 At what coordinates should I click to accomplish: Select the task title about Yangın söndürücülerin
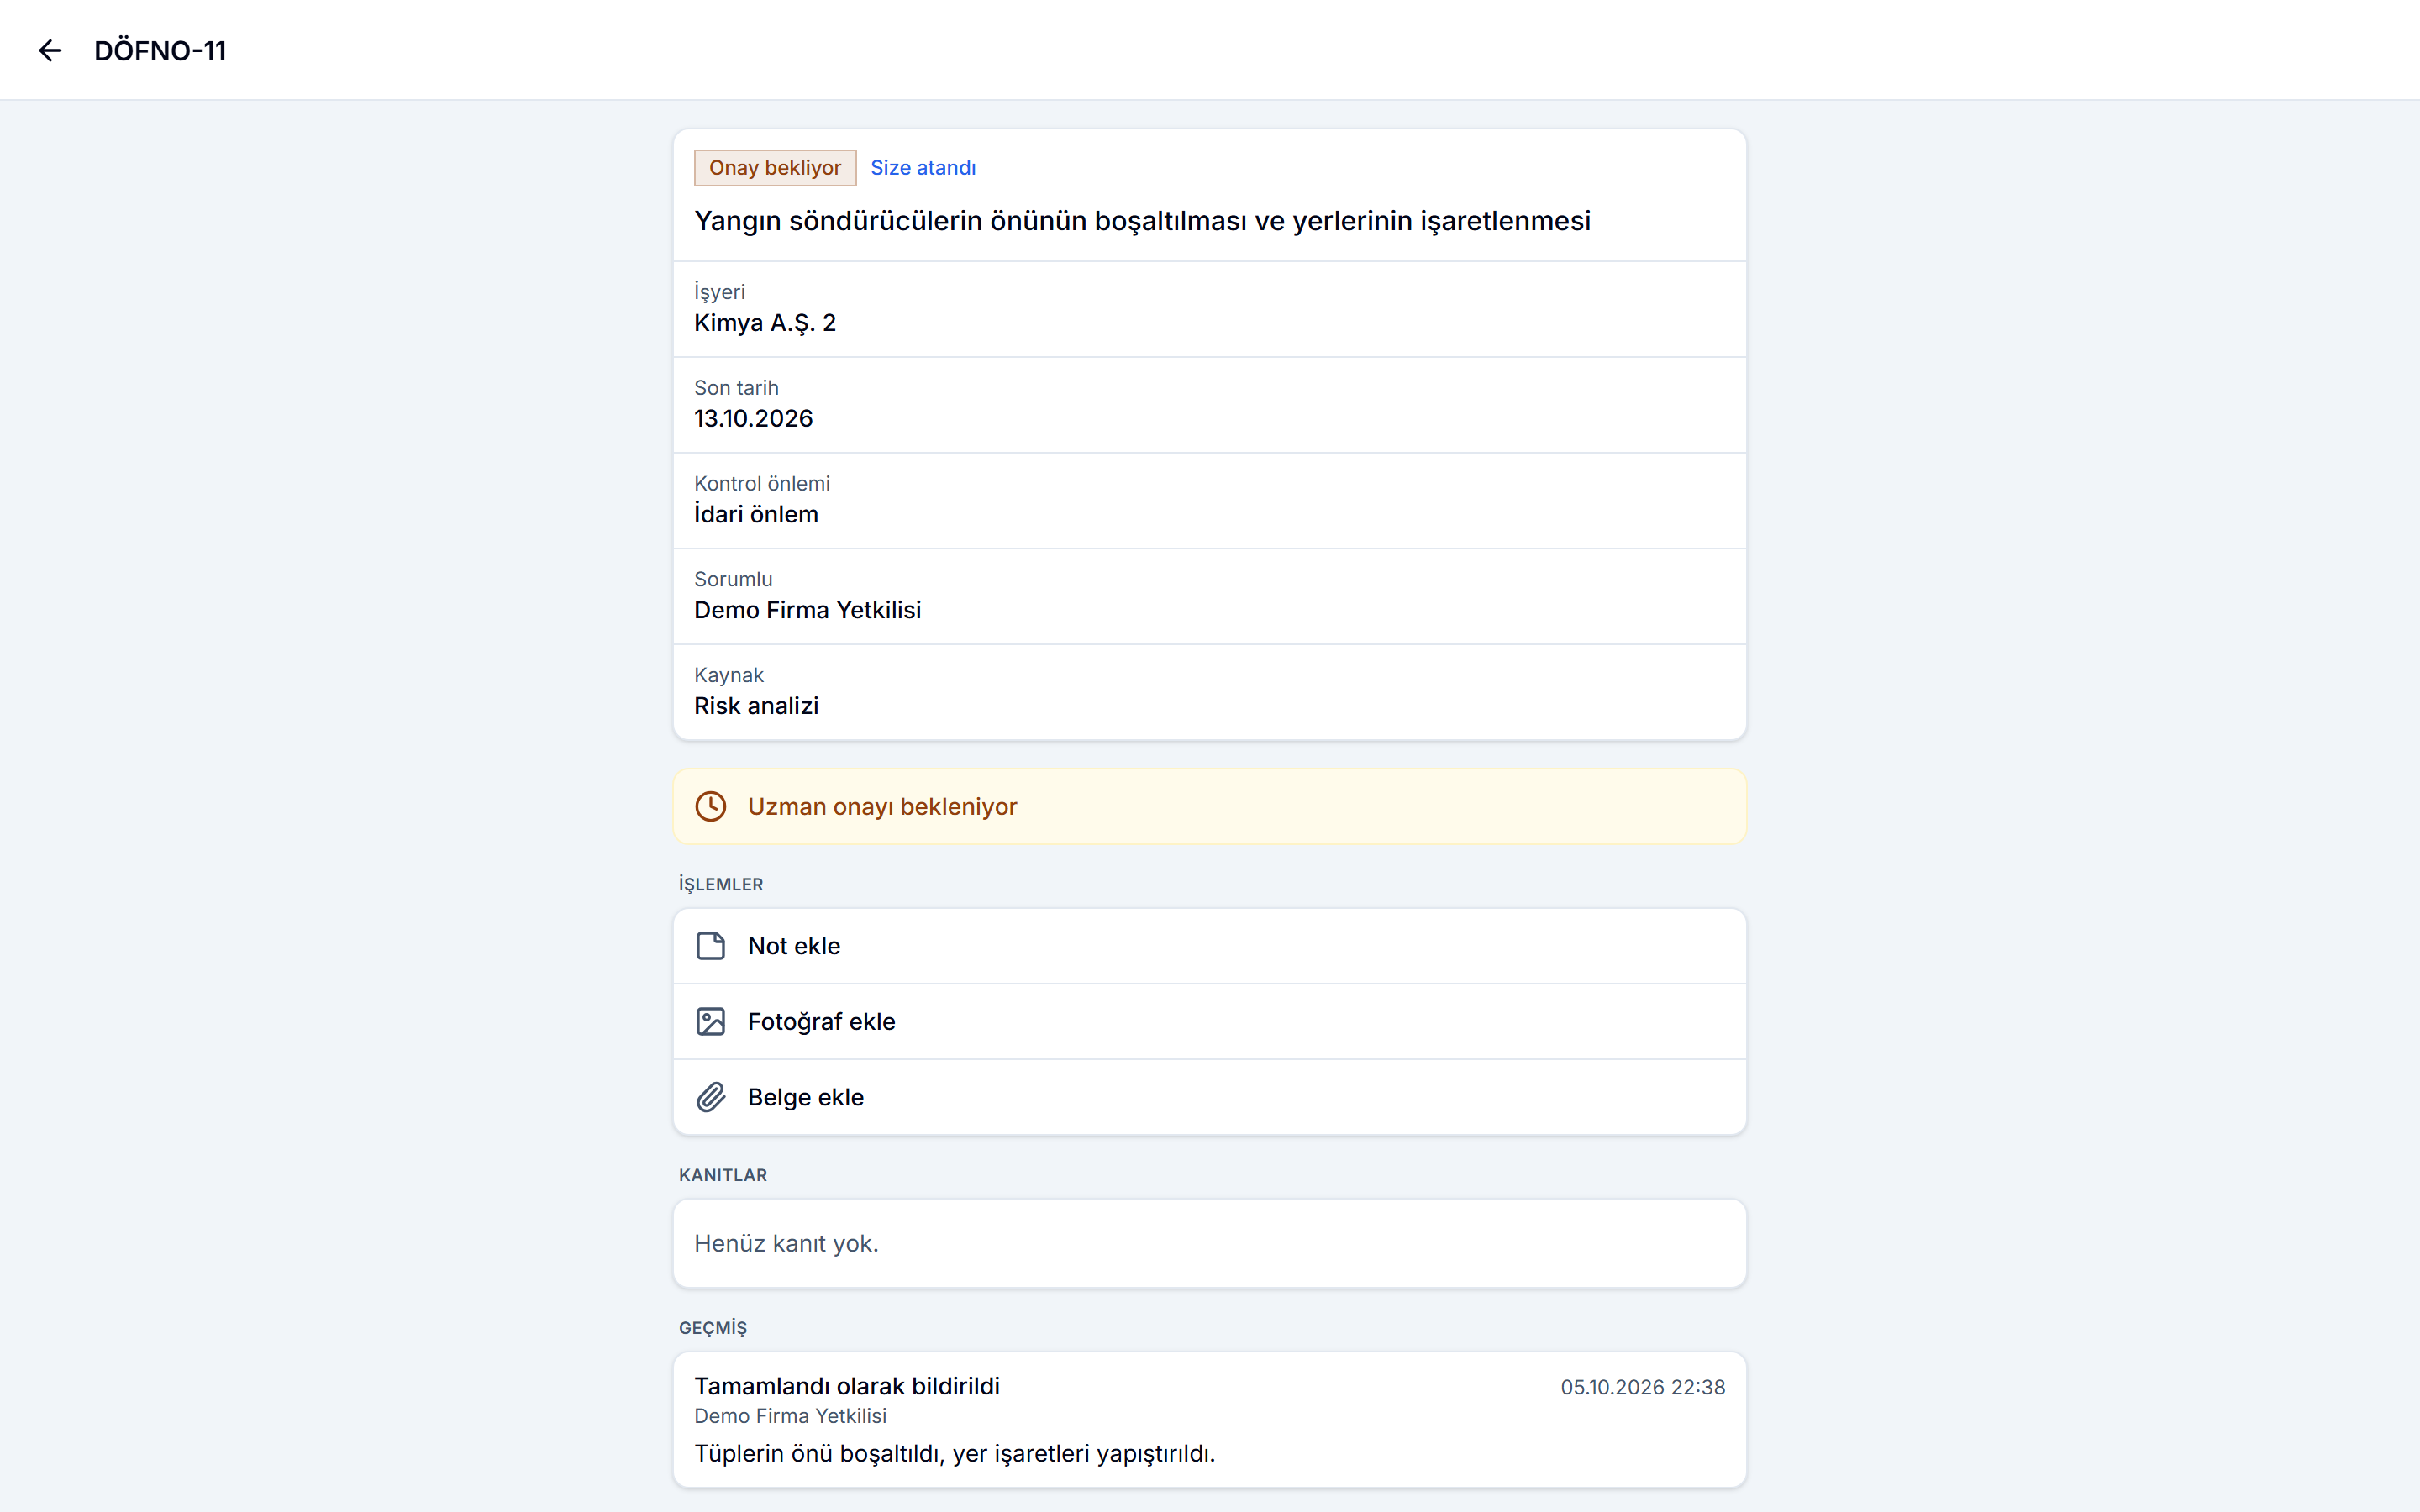point(1142,221)
